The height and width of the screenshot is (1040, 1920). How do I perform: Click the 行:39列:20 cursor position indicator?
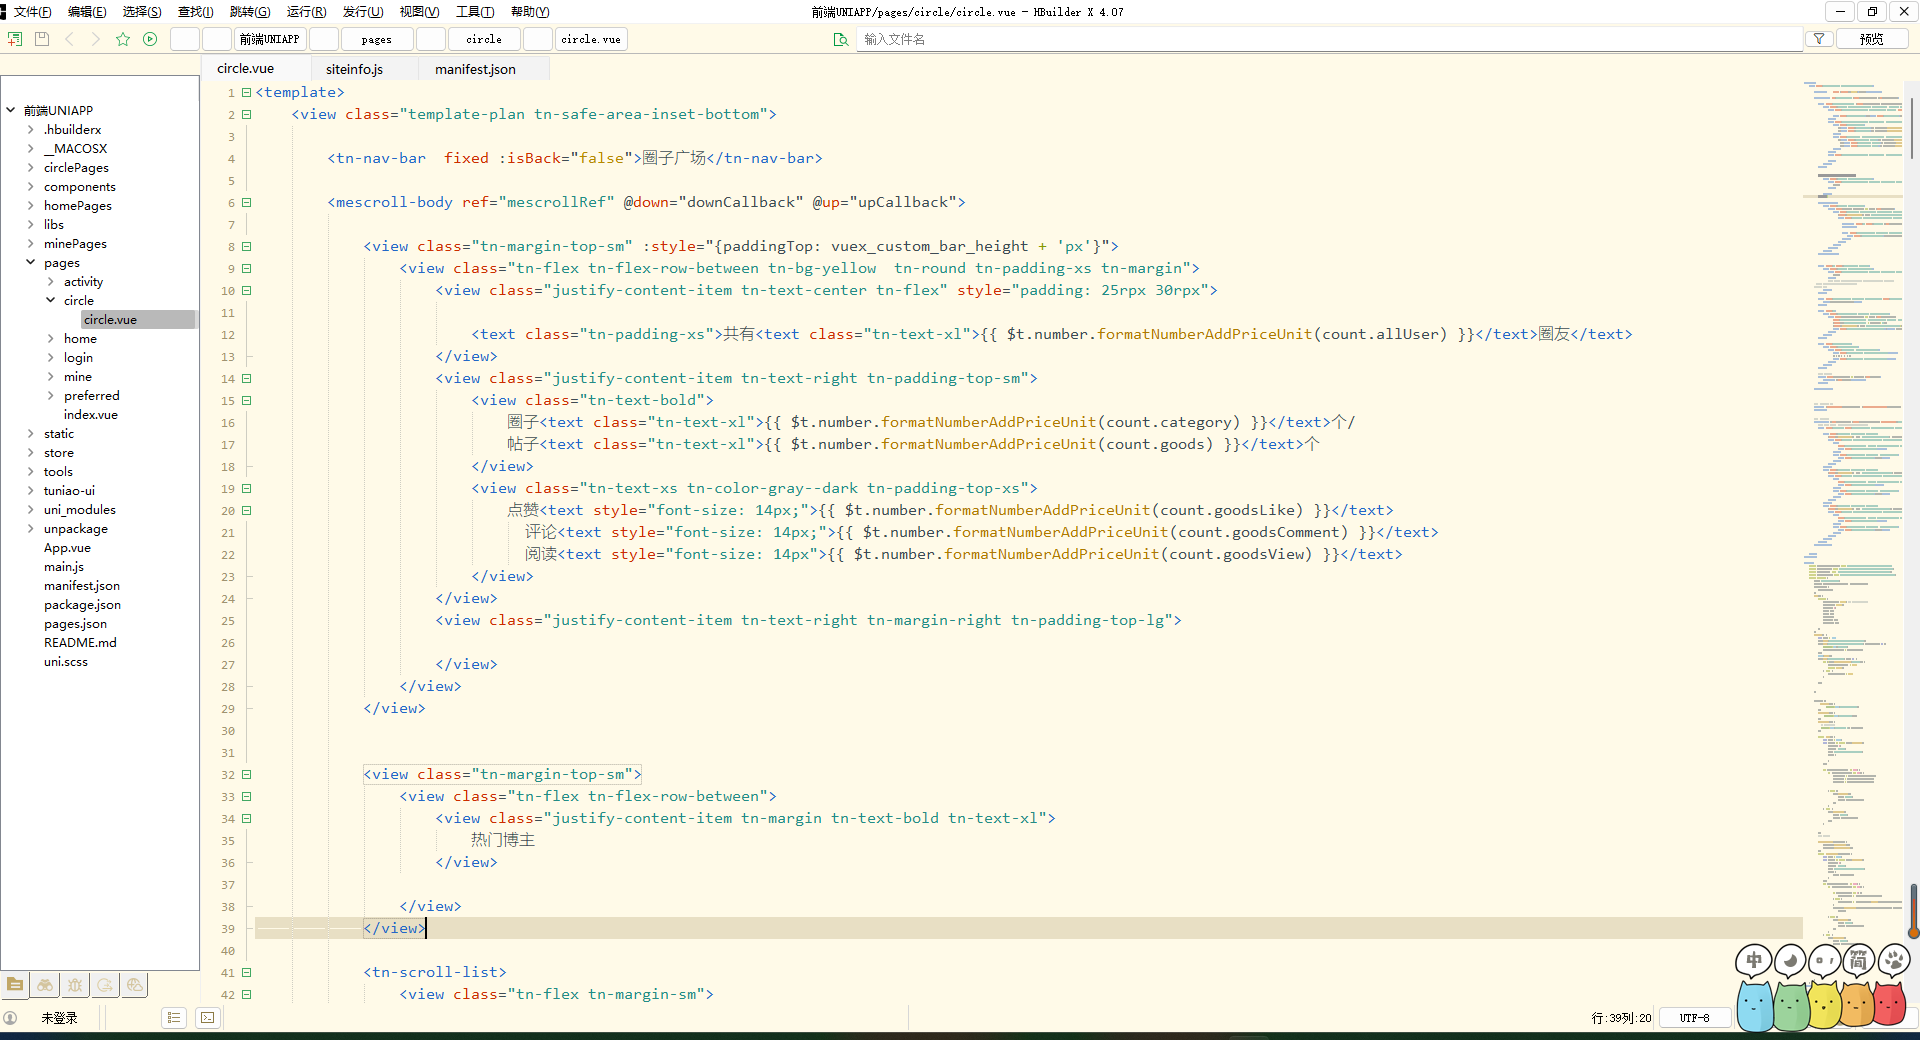pos(1621,1018)
